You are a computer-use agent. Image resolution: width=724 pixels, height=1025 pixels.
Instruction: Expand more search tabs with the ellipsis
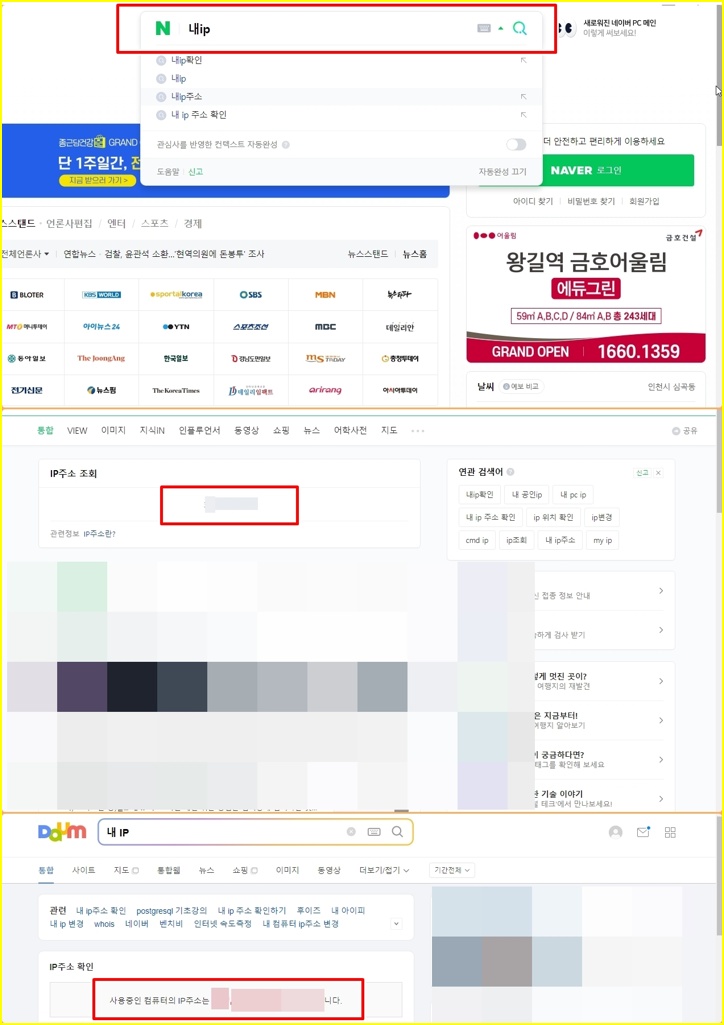[x=418, y=431]
